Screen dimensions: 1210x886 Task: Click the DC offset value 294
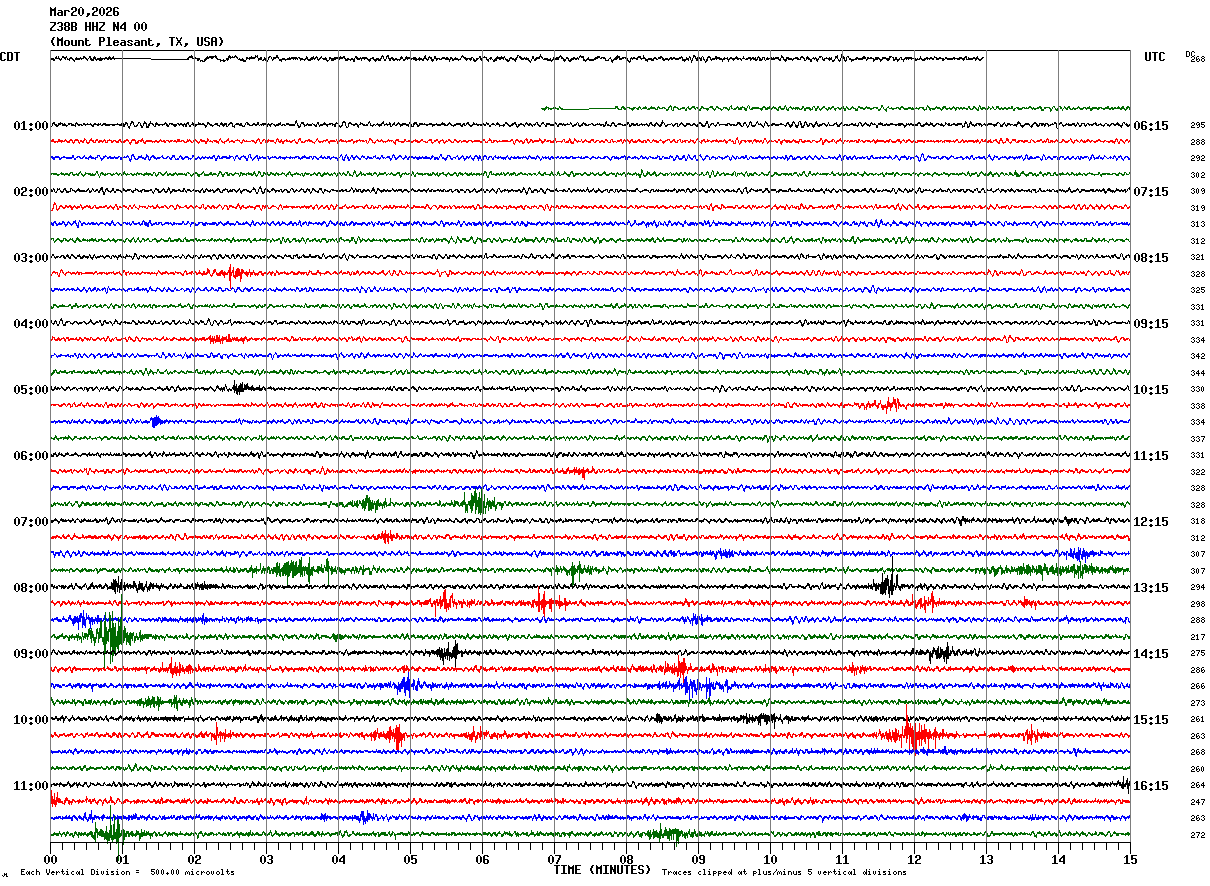[1197, 588]
